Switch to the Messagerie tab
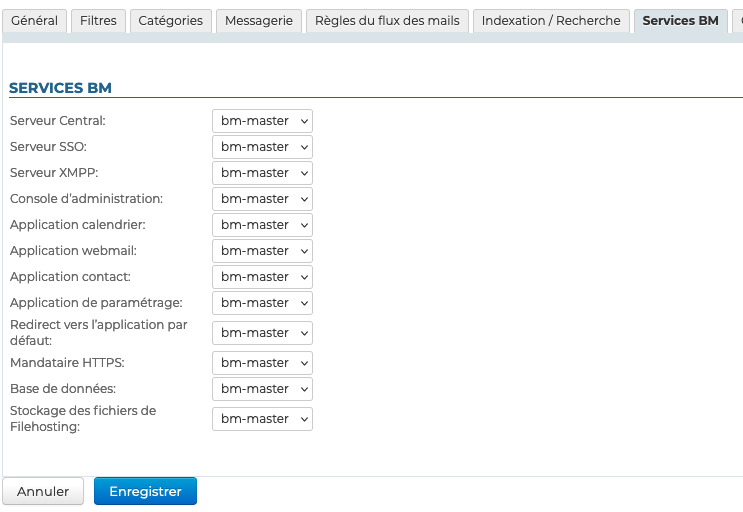The height and width of the screenshot is (512, 743). pos(259,21)
